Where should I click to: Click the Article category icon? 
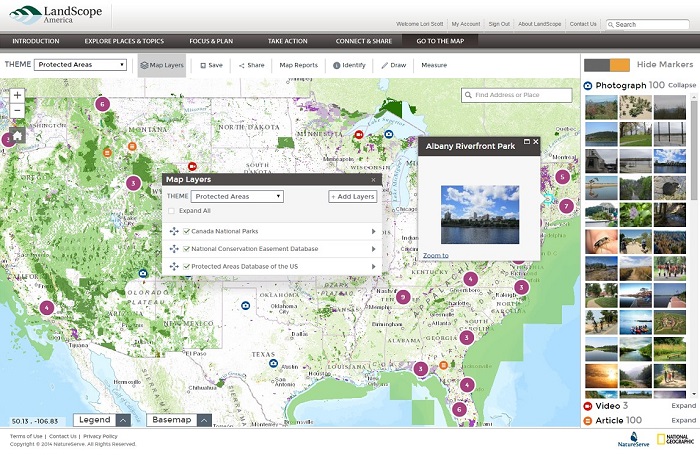coord(588,421)
